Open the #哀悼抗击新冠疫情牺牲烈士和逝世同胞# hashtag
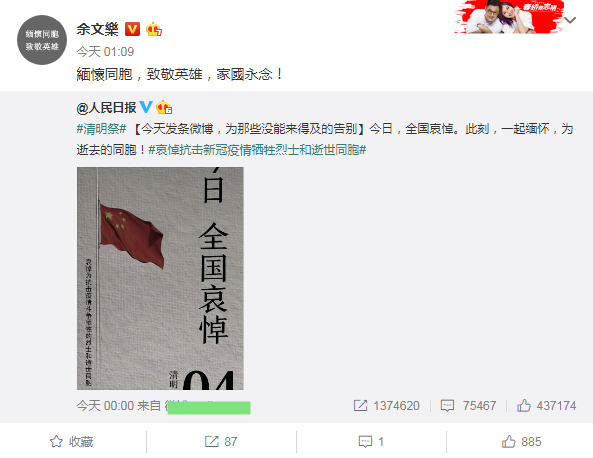 [x=257, y=150]
